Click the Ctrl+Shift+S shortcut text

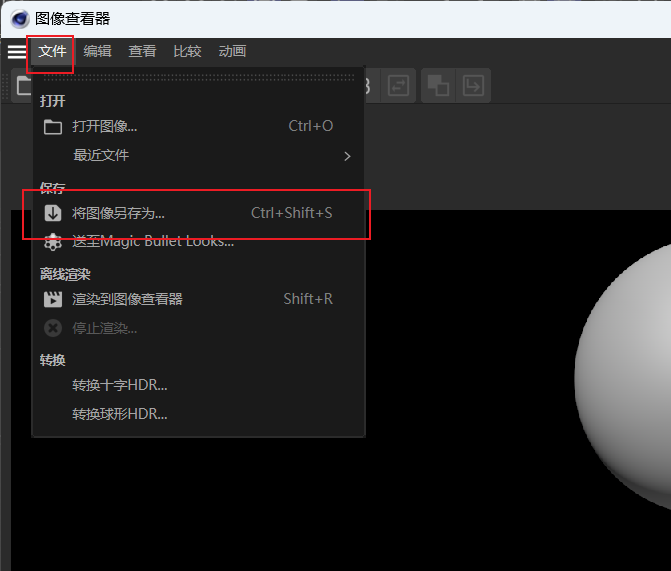point(291,213)
